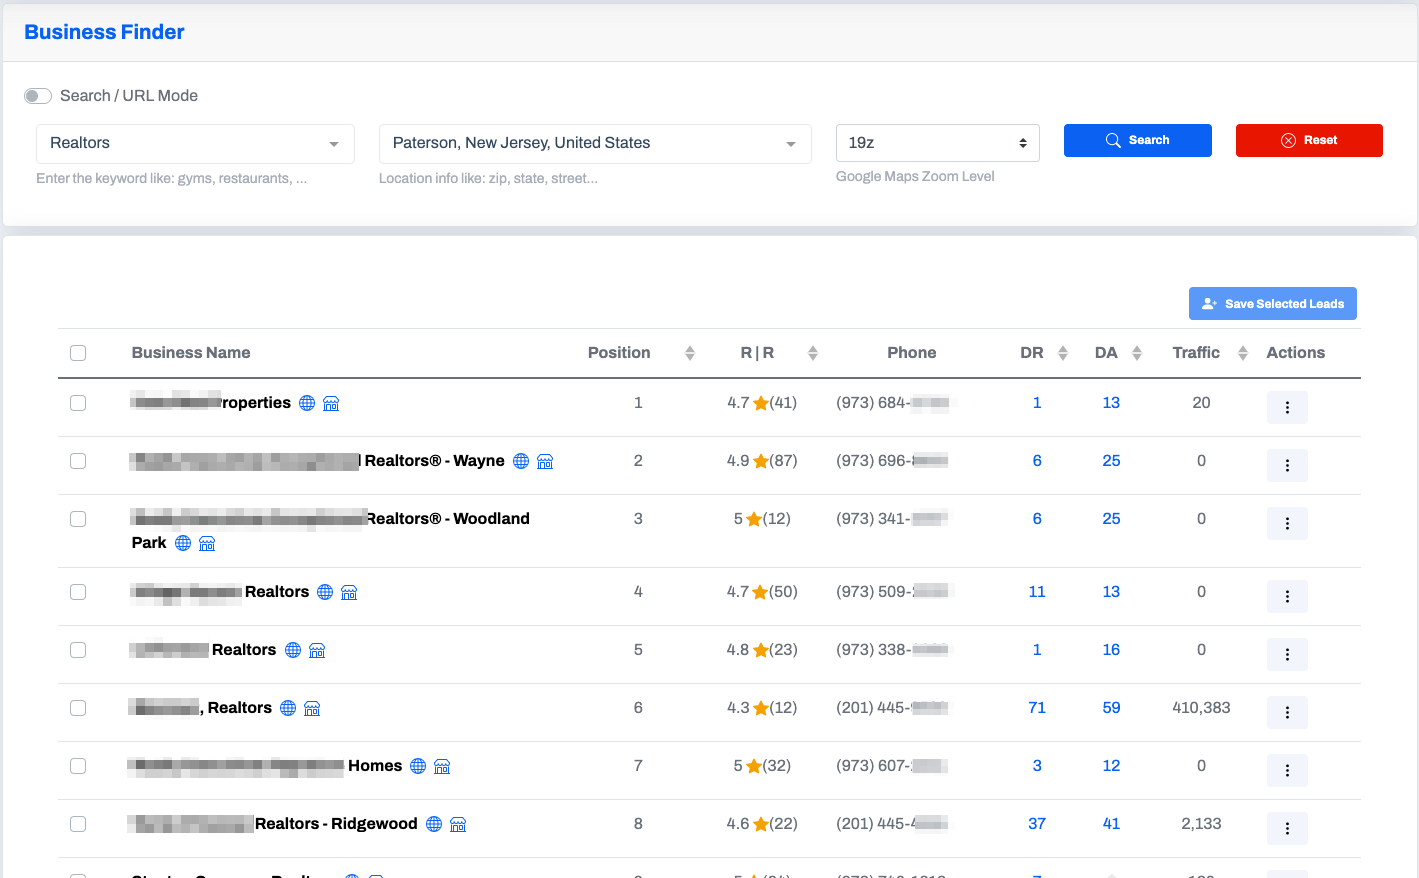
Task: Click Save Selected Leads button
Action: 1273,304
